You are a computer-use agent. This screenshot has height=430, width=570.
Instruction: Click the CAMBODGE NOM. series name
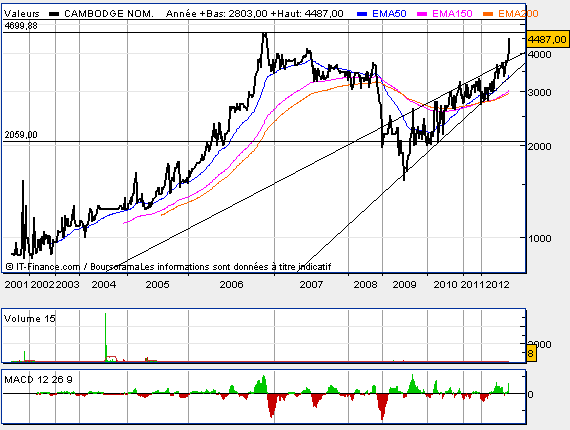coord(109,14)
